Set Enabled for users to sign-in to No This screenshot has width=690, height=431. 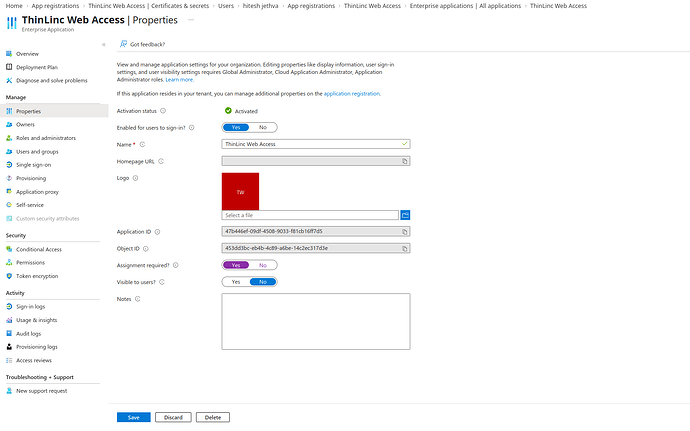(263, 127)
